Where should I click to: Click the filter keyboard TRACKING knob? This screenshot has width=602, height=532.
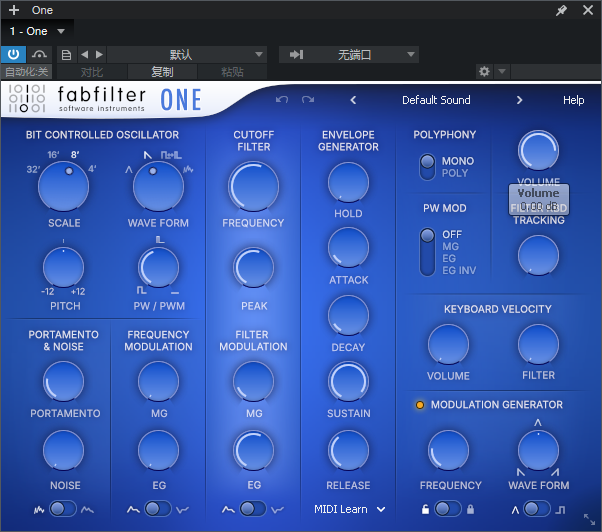(x=538, y=256)
